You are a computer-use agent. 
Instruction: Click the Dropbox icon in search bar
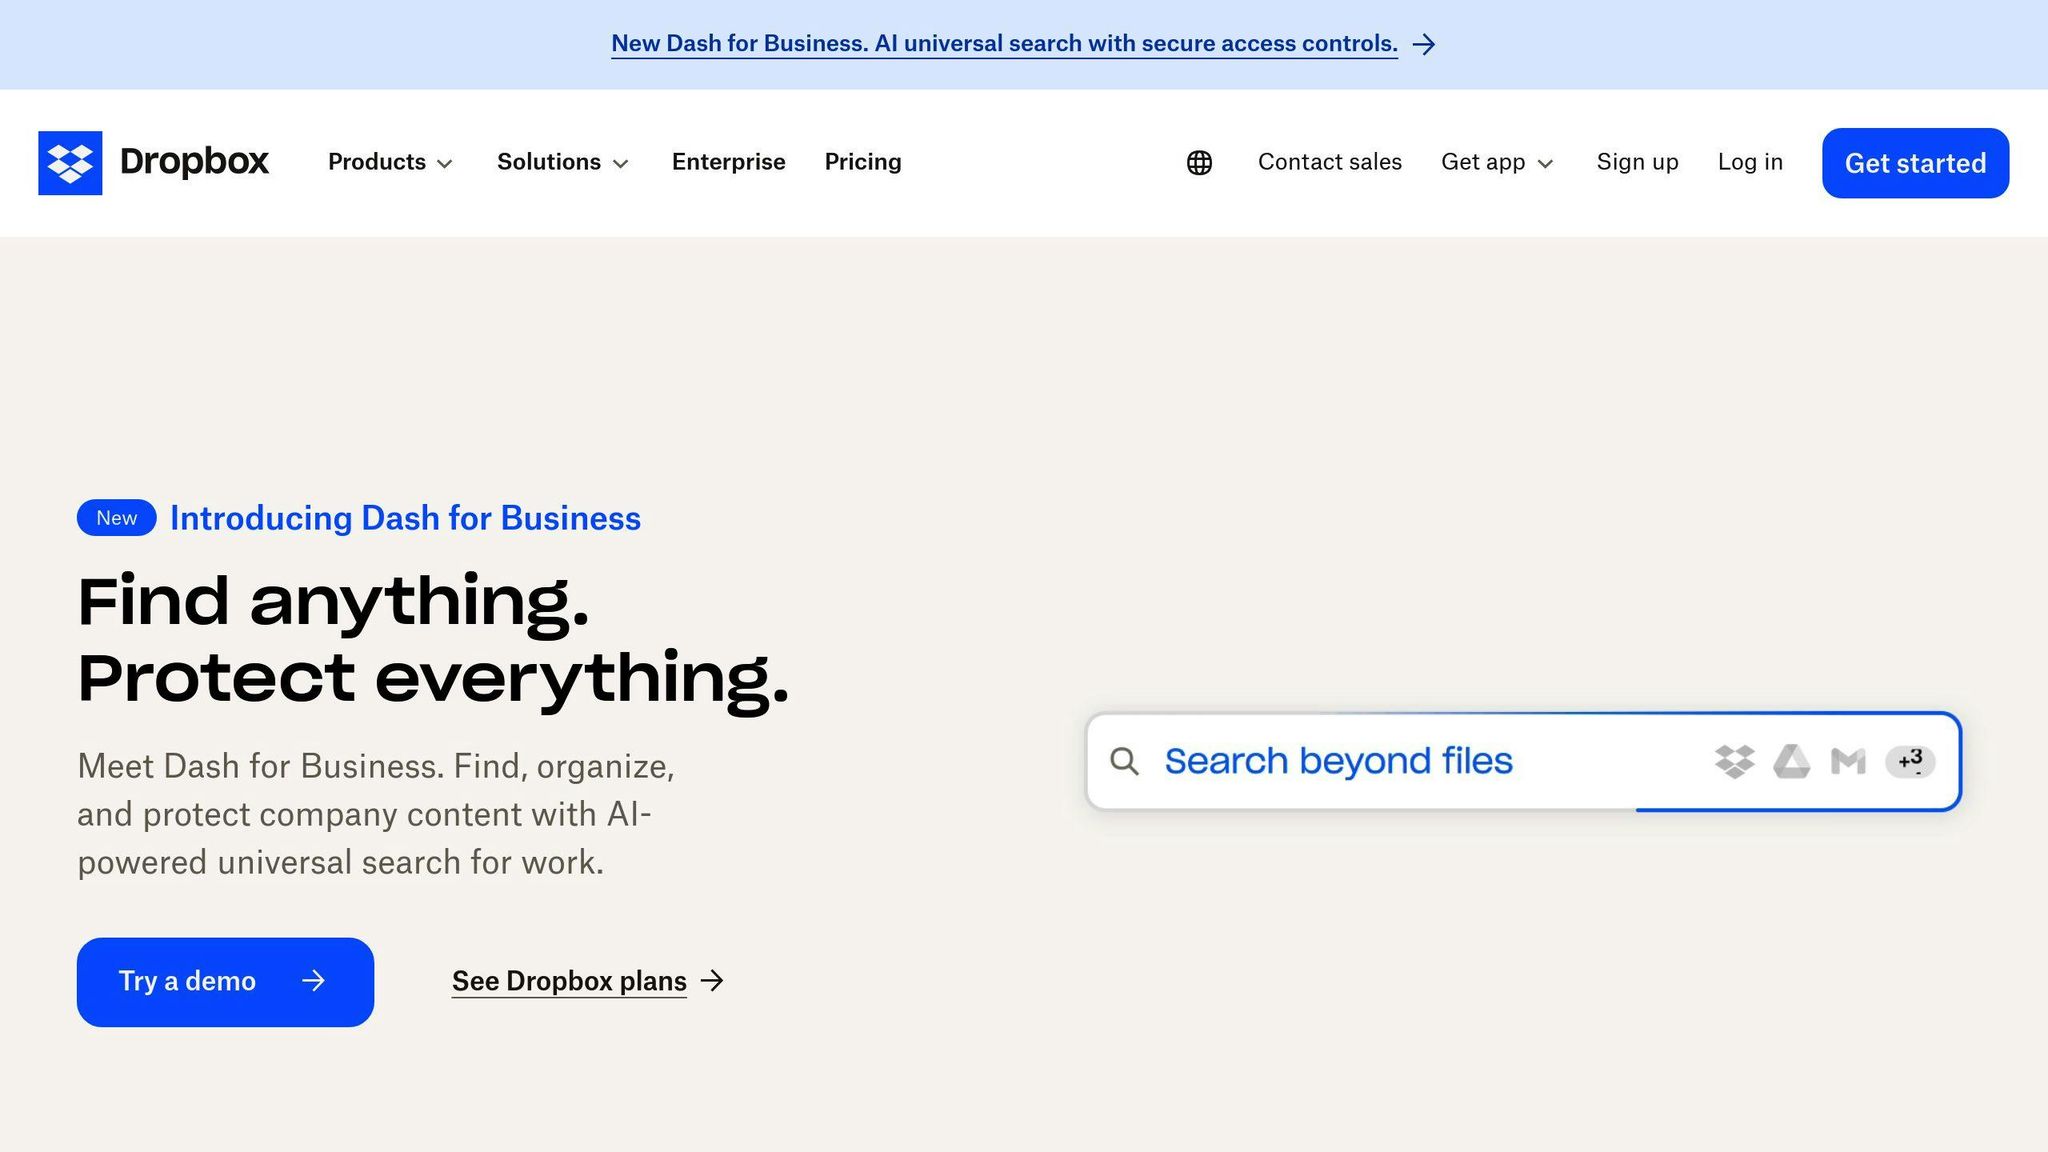click(x=1734, y=762)
